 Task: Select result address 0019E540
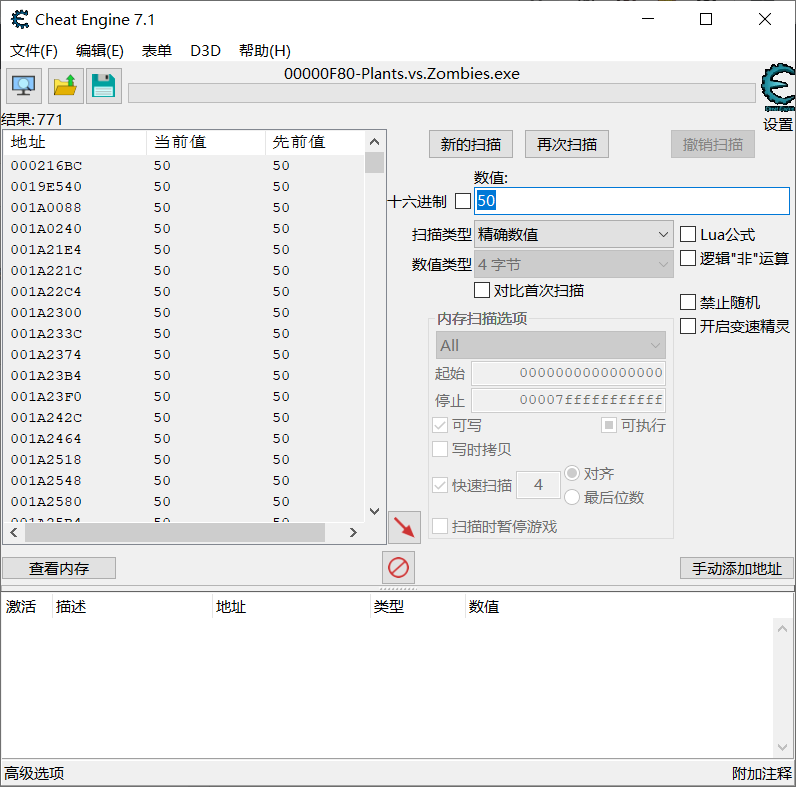pyautogui.click(x=46, y=186)
